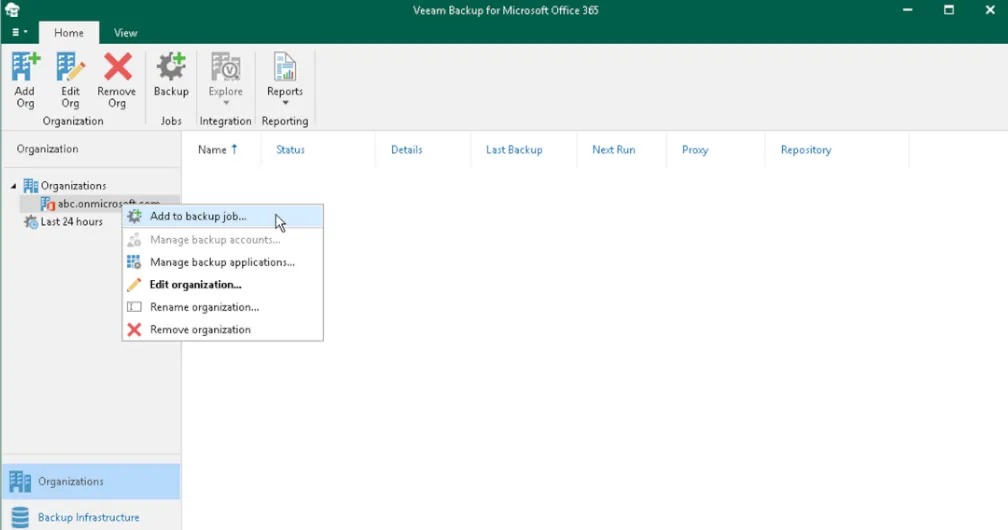The image size is (1008, 530).
Task: Open the Reports dropdown arrow
Action: tap(285, 103)
